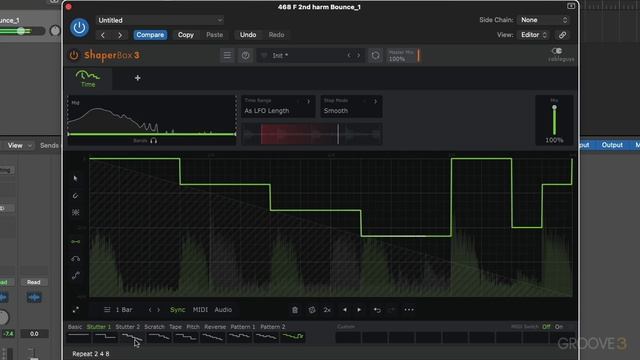Viewport: 640px width, 360px height.
Task: Open the Reverse presets tab
Action: (215, 327)
